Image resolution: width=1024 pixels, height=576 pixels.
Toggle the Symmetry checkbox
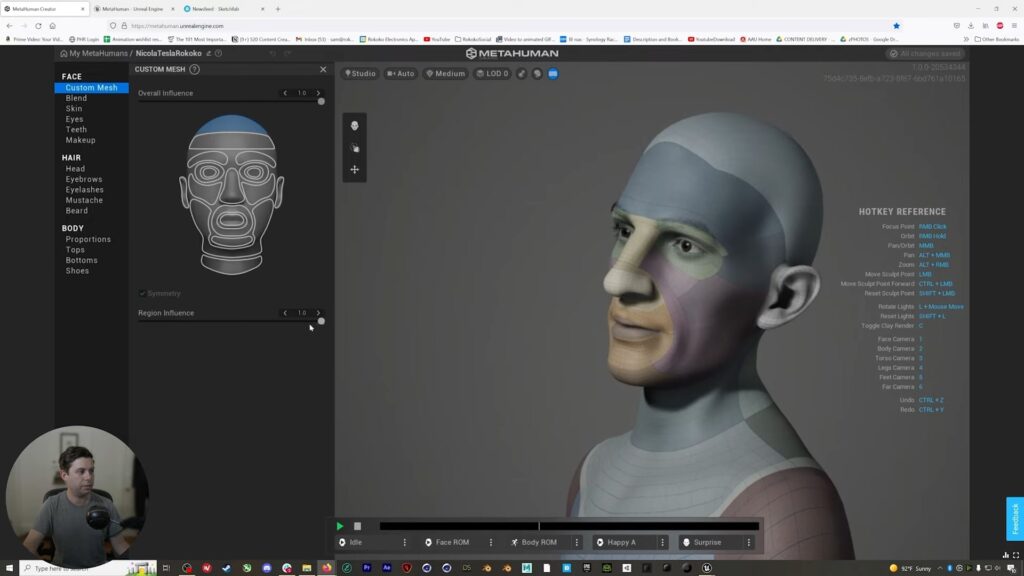pos(143,293)
